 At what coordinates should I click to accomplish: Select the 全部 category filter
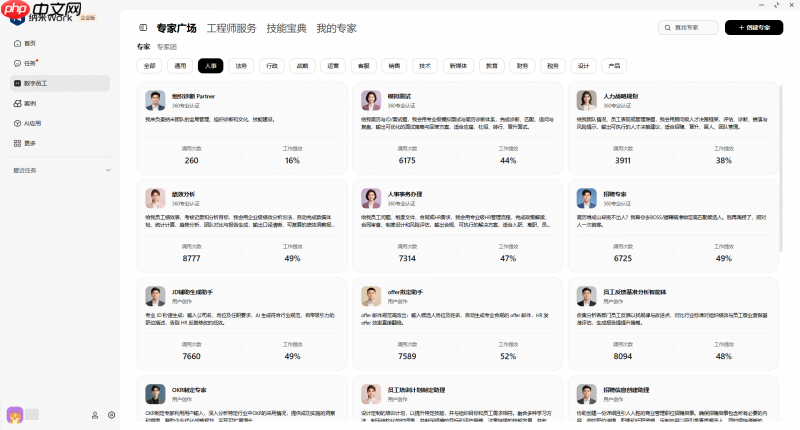pos(149,66)
